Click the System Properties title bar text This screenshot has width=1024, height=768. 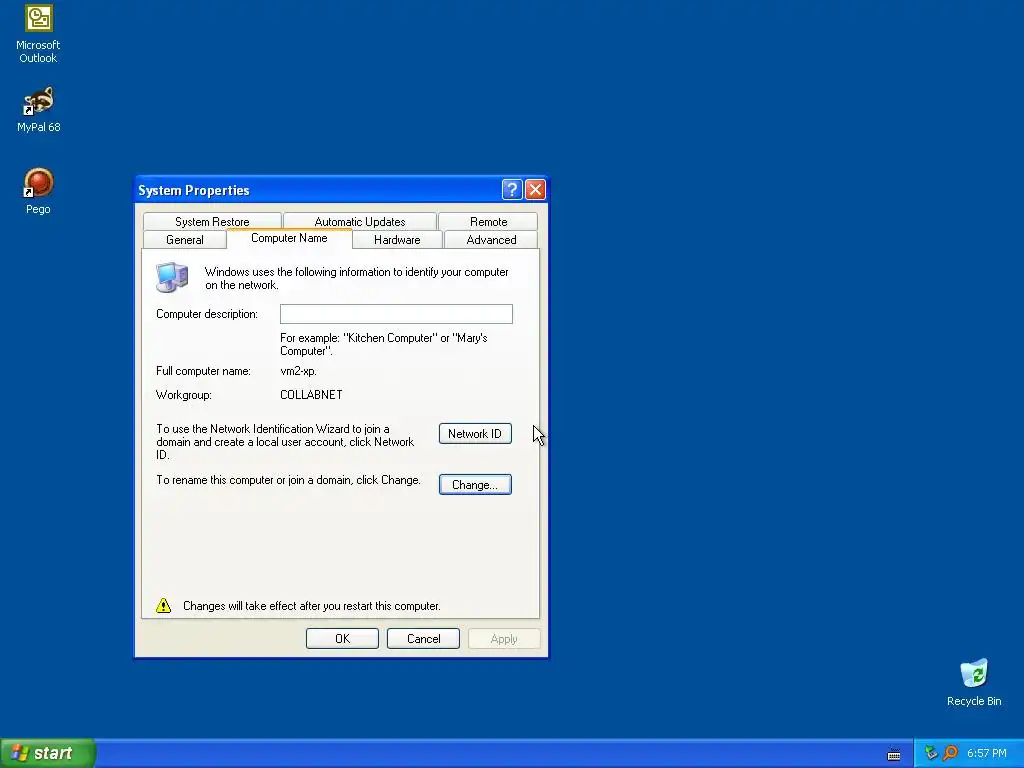click(x=194, y=191)
